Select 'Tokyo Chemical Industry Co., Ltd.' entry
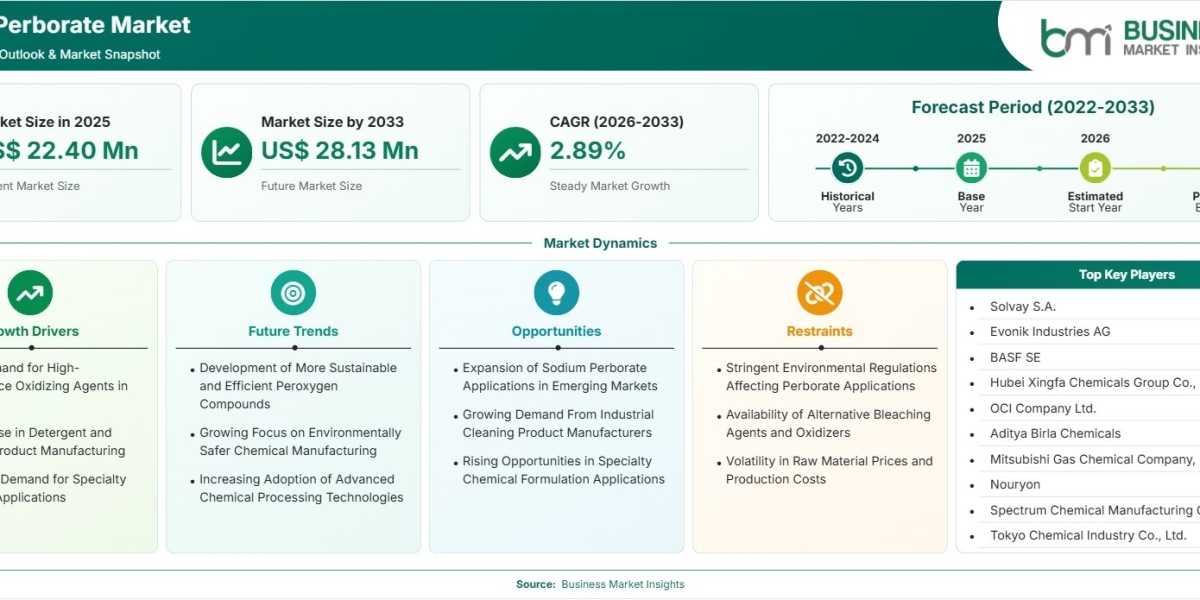The height and width of the screenshot is (600, 1200). pyautogui.click(x=1088, y=535)
